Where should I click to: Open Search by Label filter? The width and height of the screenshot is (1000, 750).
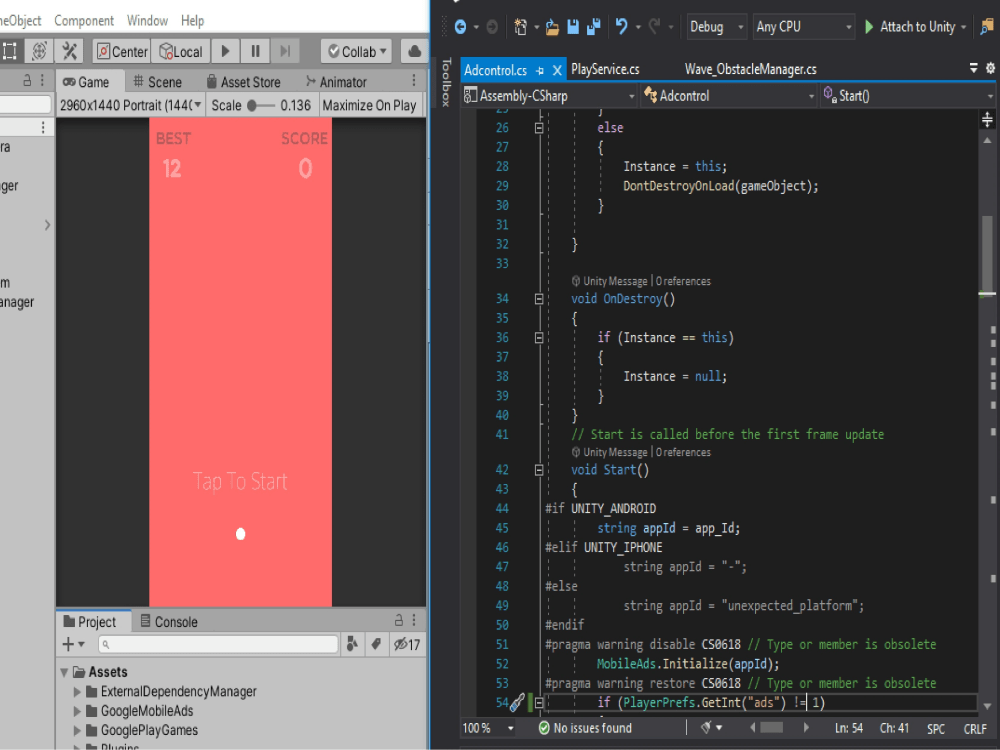(376, 645)
